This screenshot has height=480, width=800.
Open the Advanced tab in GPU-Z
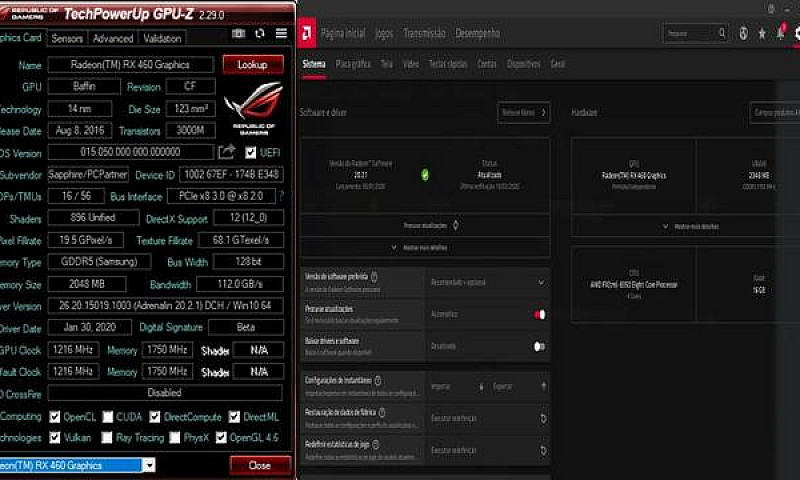[113, 38]
